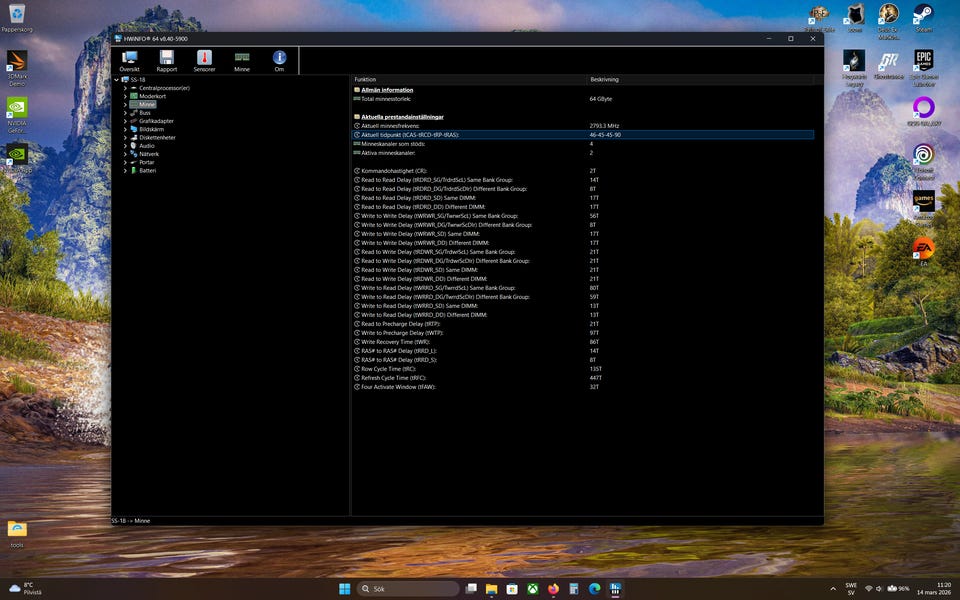Select Diskettenheter in the tree
The image size is (960, 600).
157,137
